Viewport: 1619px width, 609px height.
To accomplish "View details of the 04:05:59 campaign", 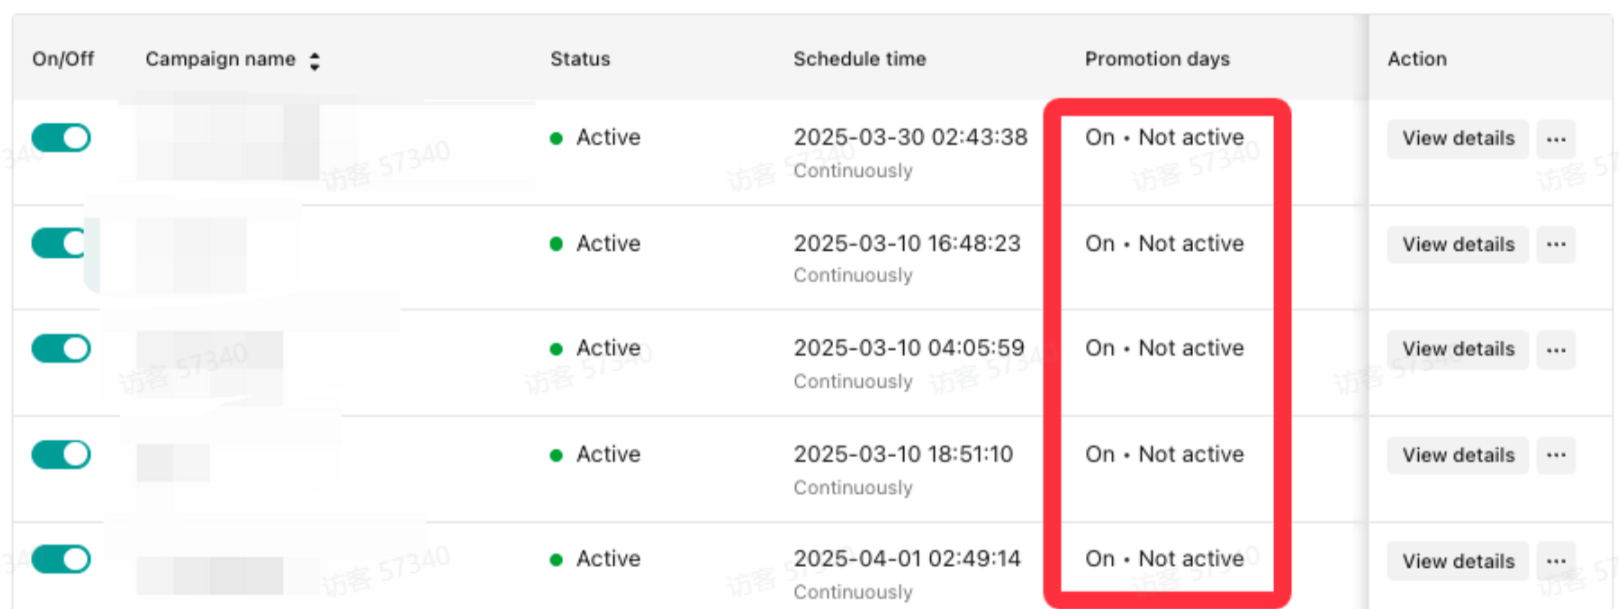I will pos(1457,349).
